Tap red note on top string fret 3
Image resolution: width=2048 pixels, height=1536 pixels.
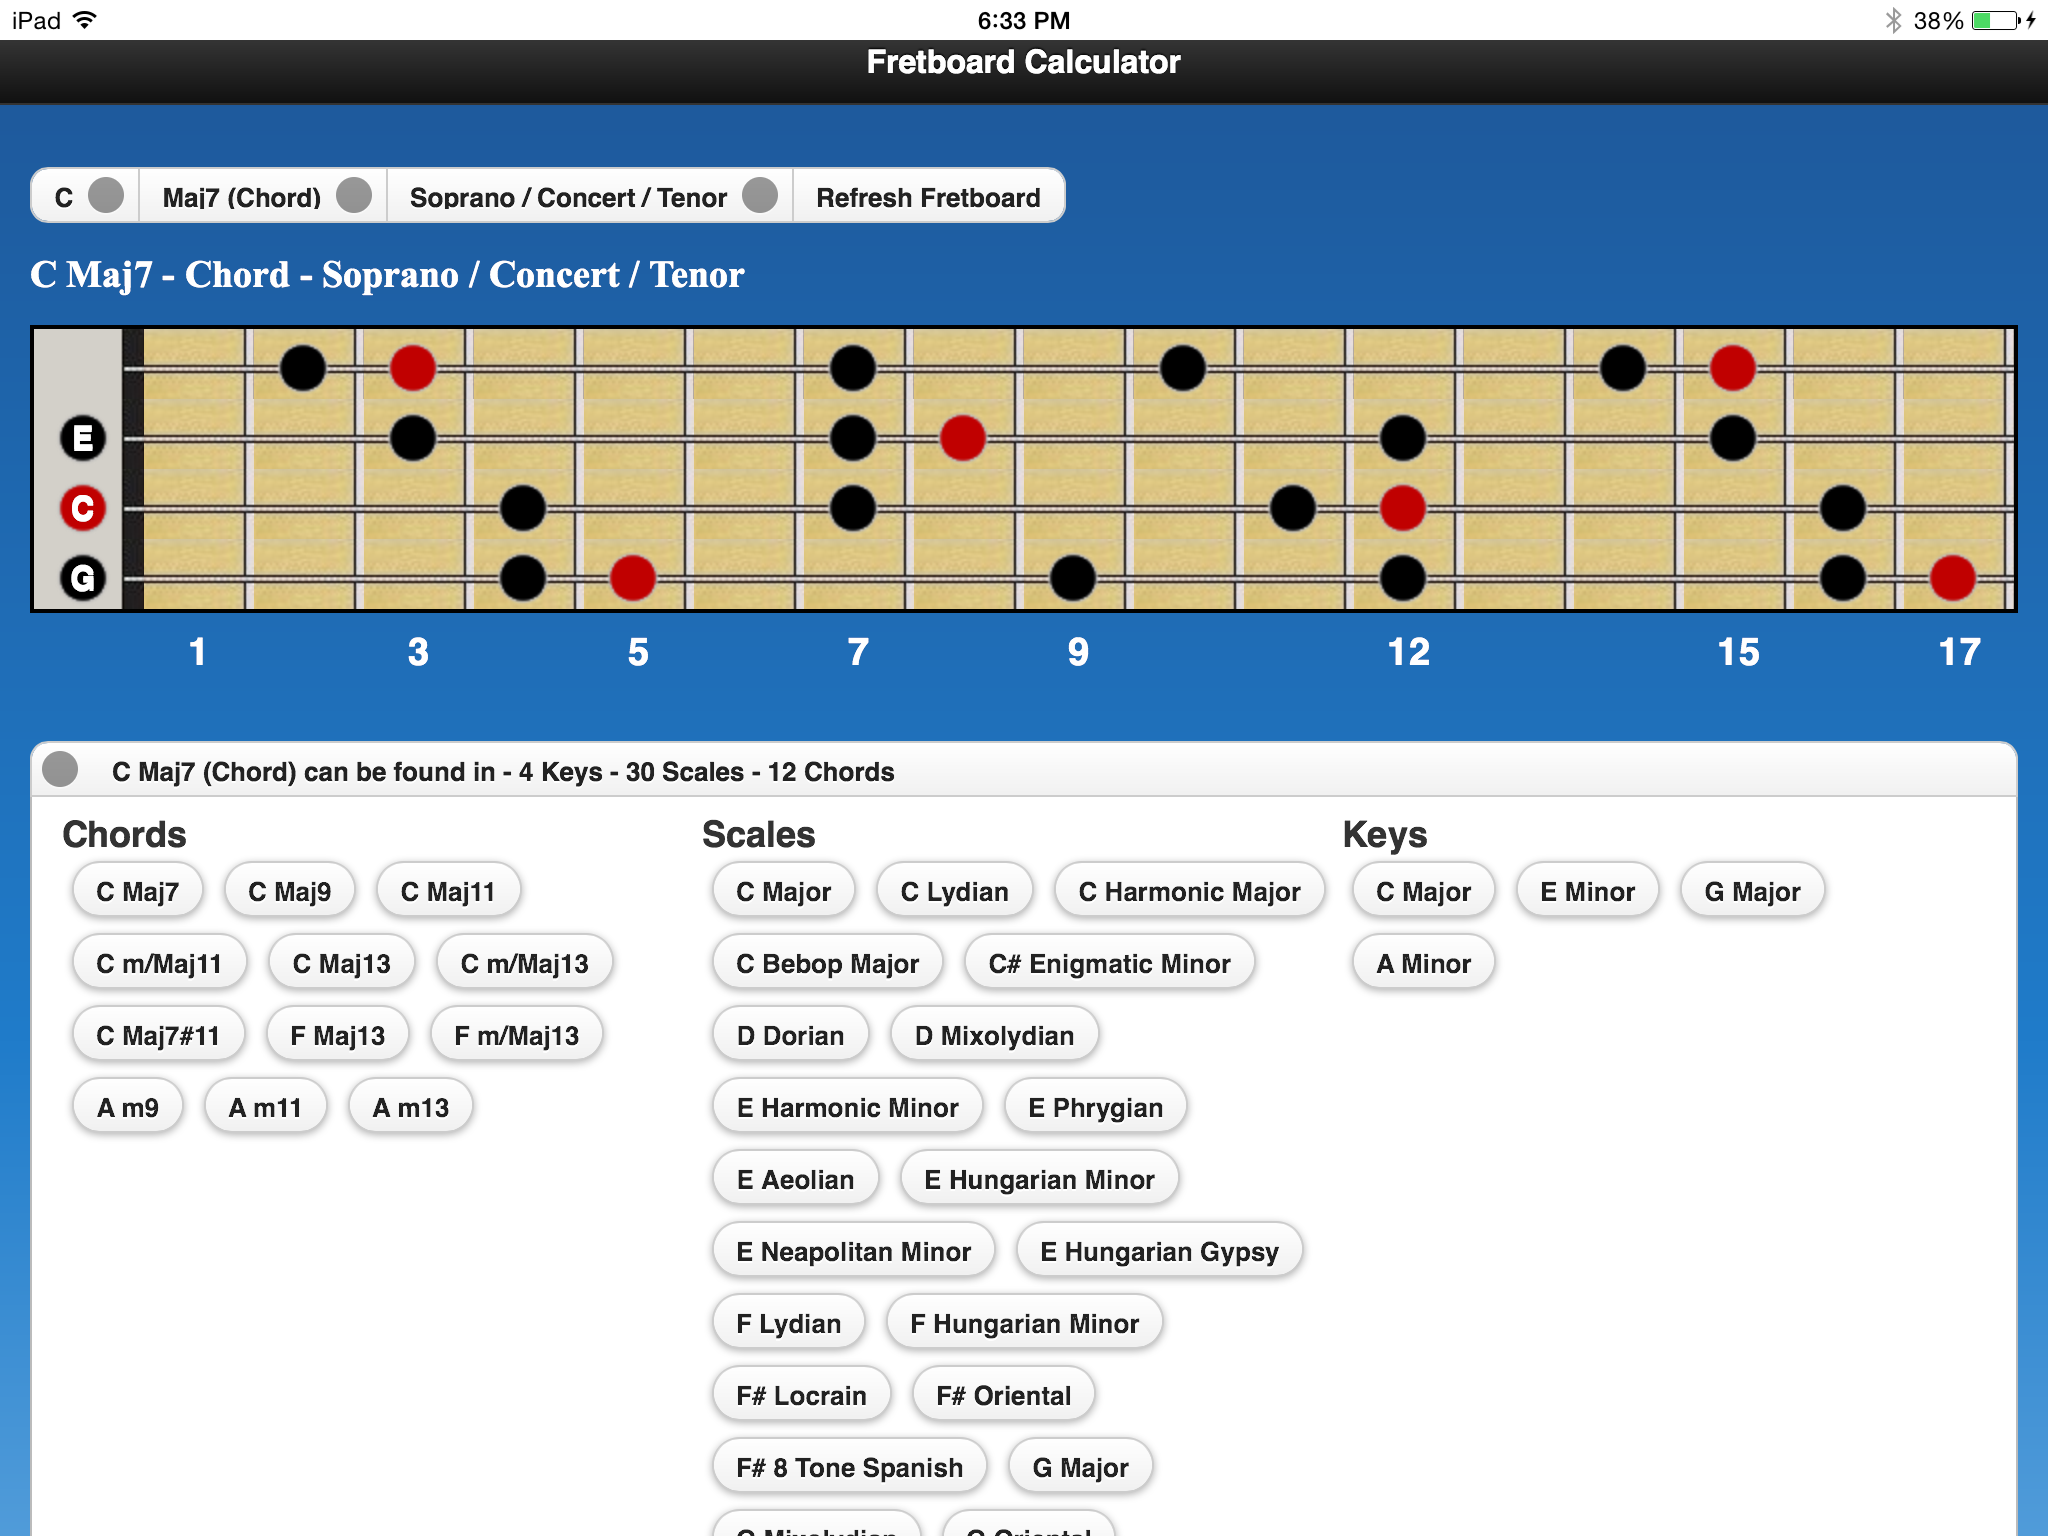(x=412, y=368)
